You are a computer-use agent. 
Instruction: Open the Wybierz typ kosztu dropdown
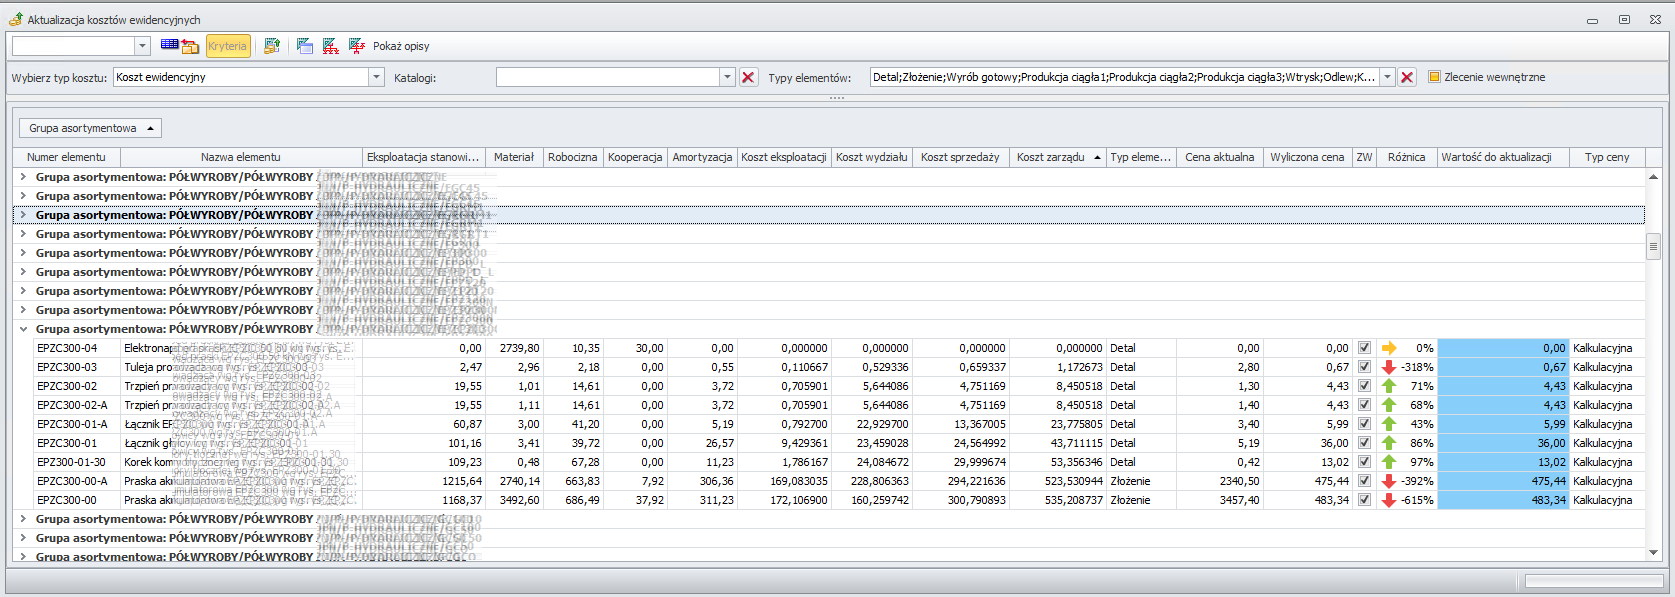point(376,77)
